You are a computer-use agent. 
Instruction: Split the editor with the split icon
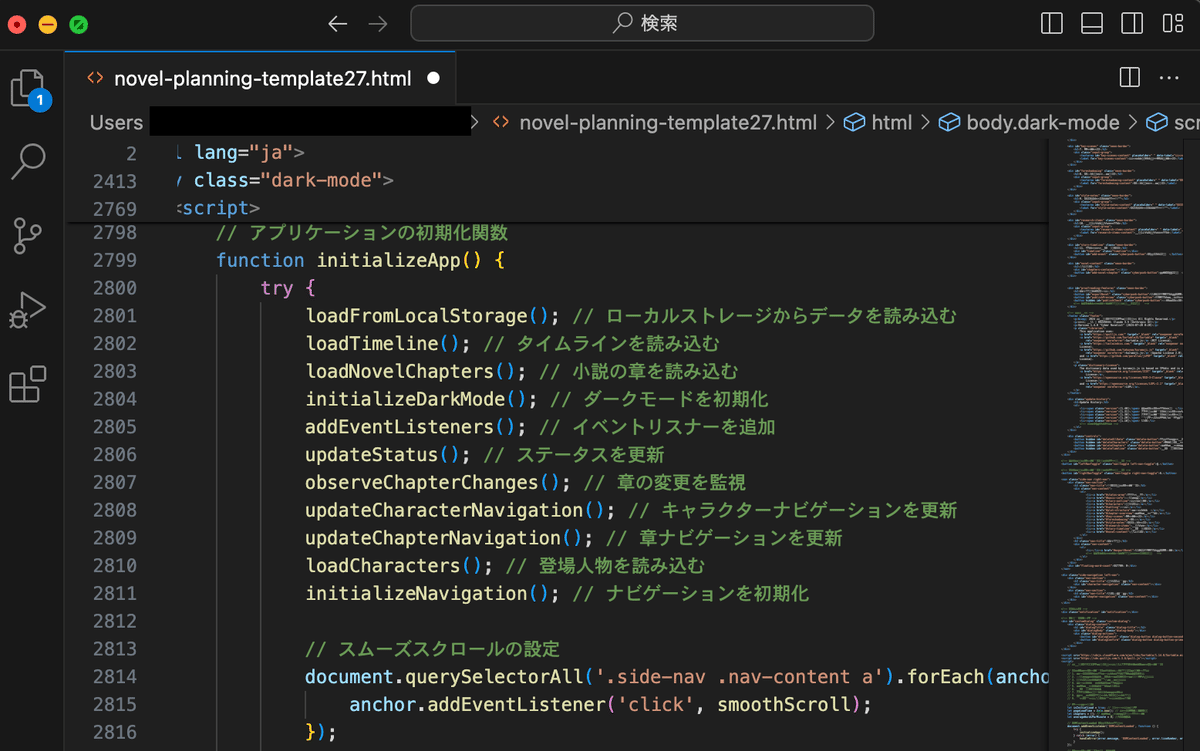(1130, 78)
